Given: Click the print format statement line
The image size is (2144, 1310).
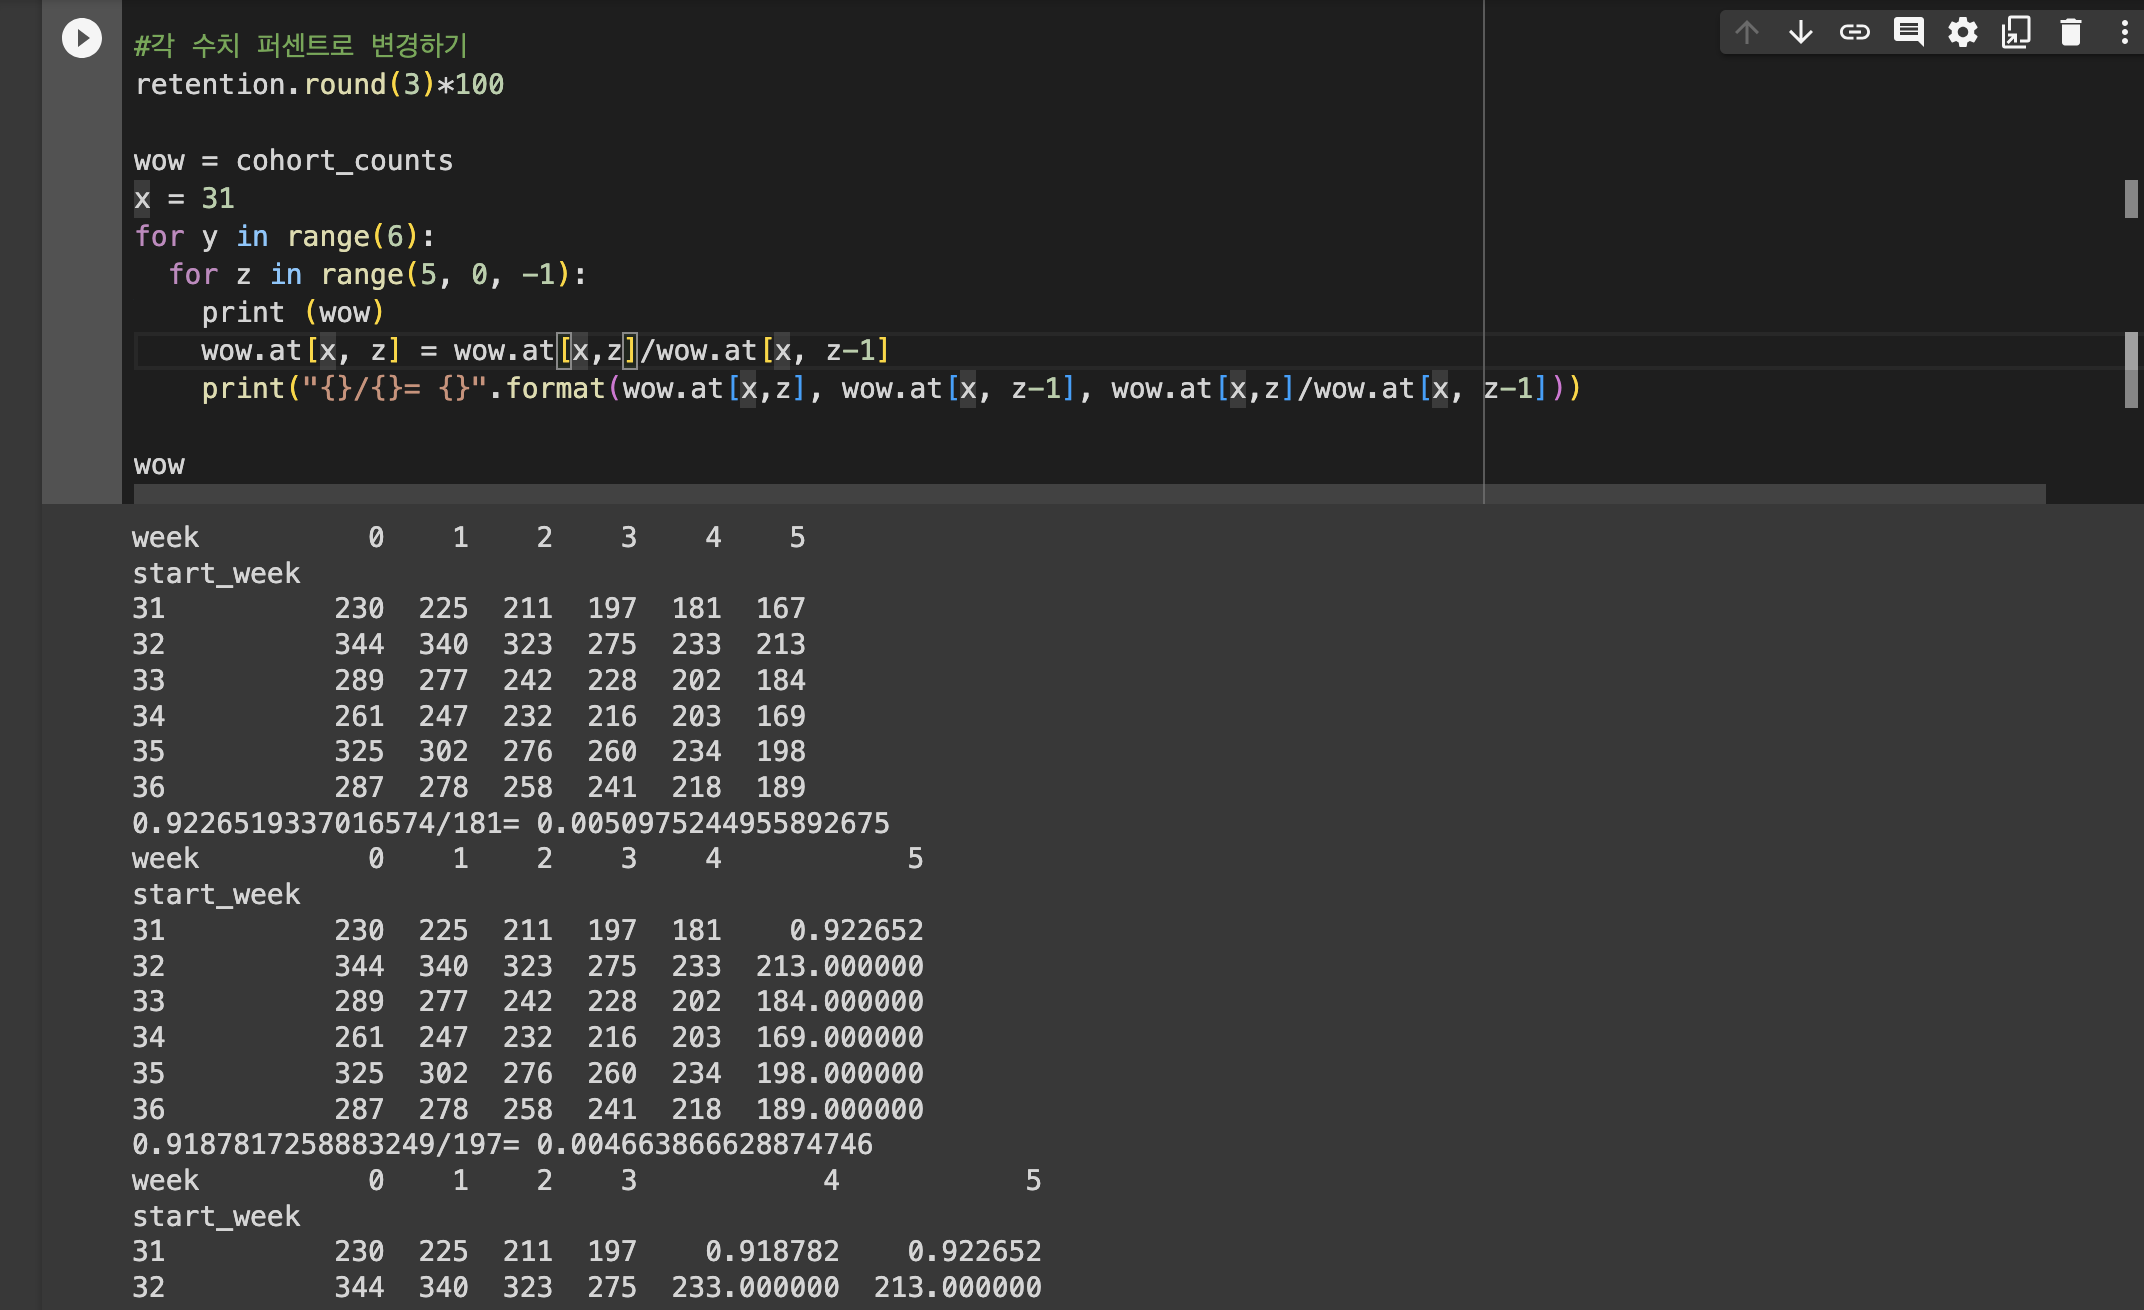Looking at the screenshot, I should point(891,388).
